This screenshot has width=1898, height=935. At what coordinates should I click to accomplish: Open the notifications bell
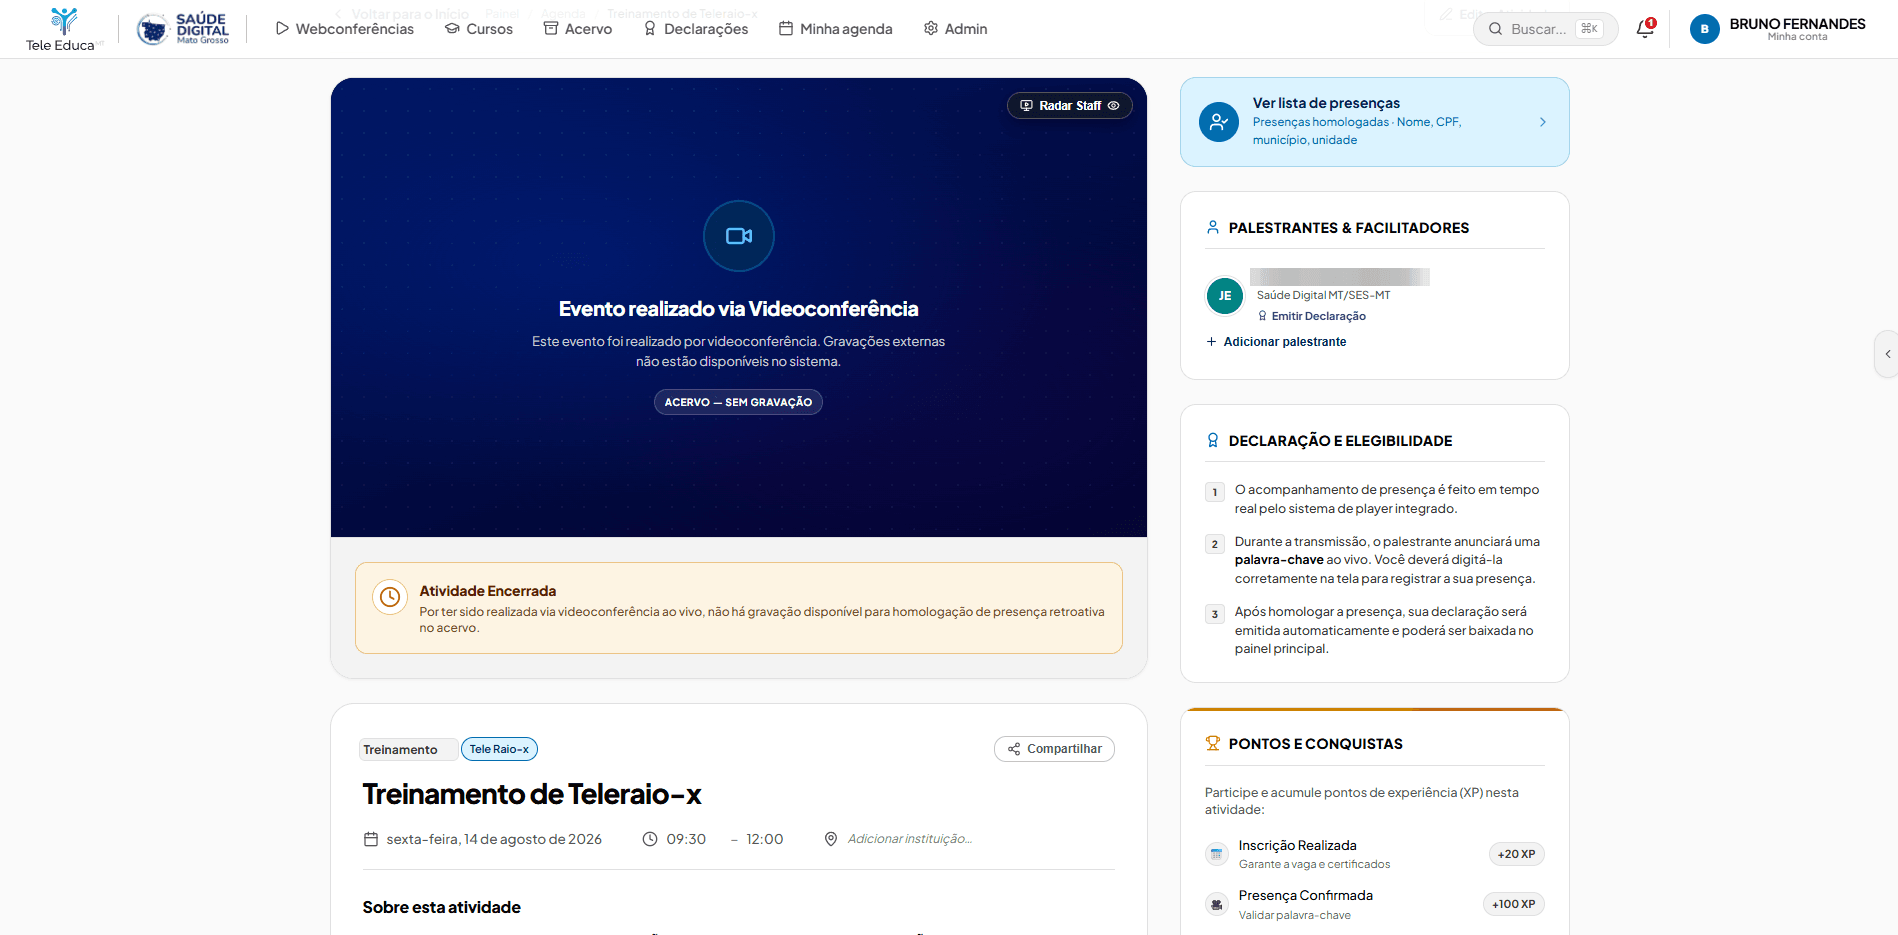click(1645, 29)
